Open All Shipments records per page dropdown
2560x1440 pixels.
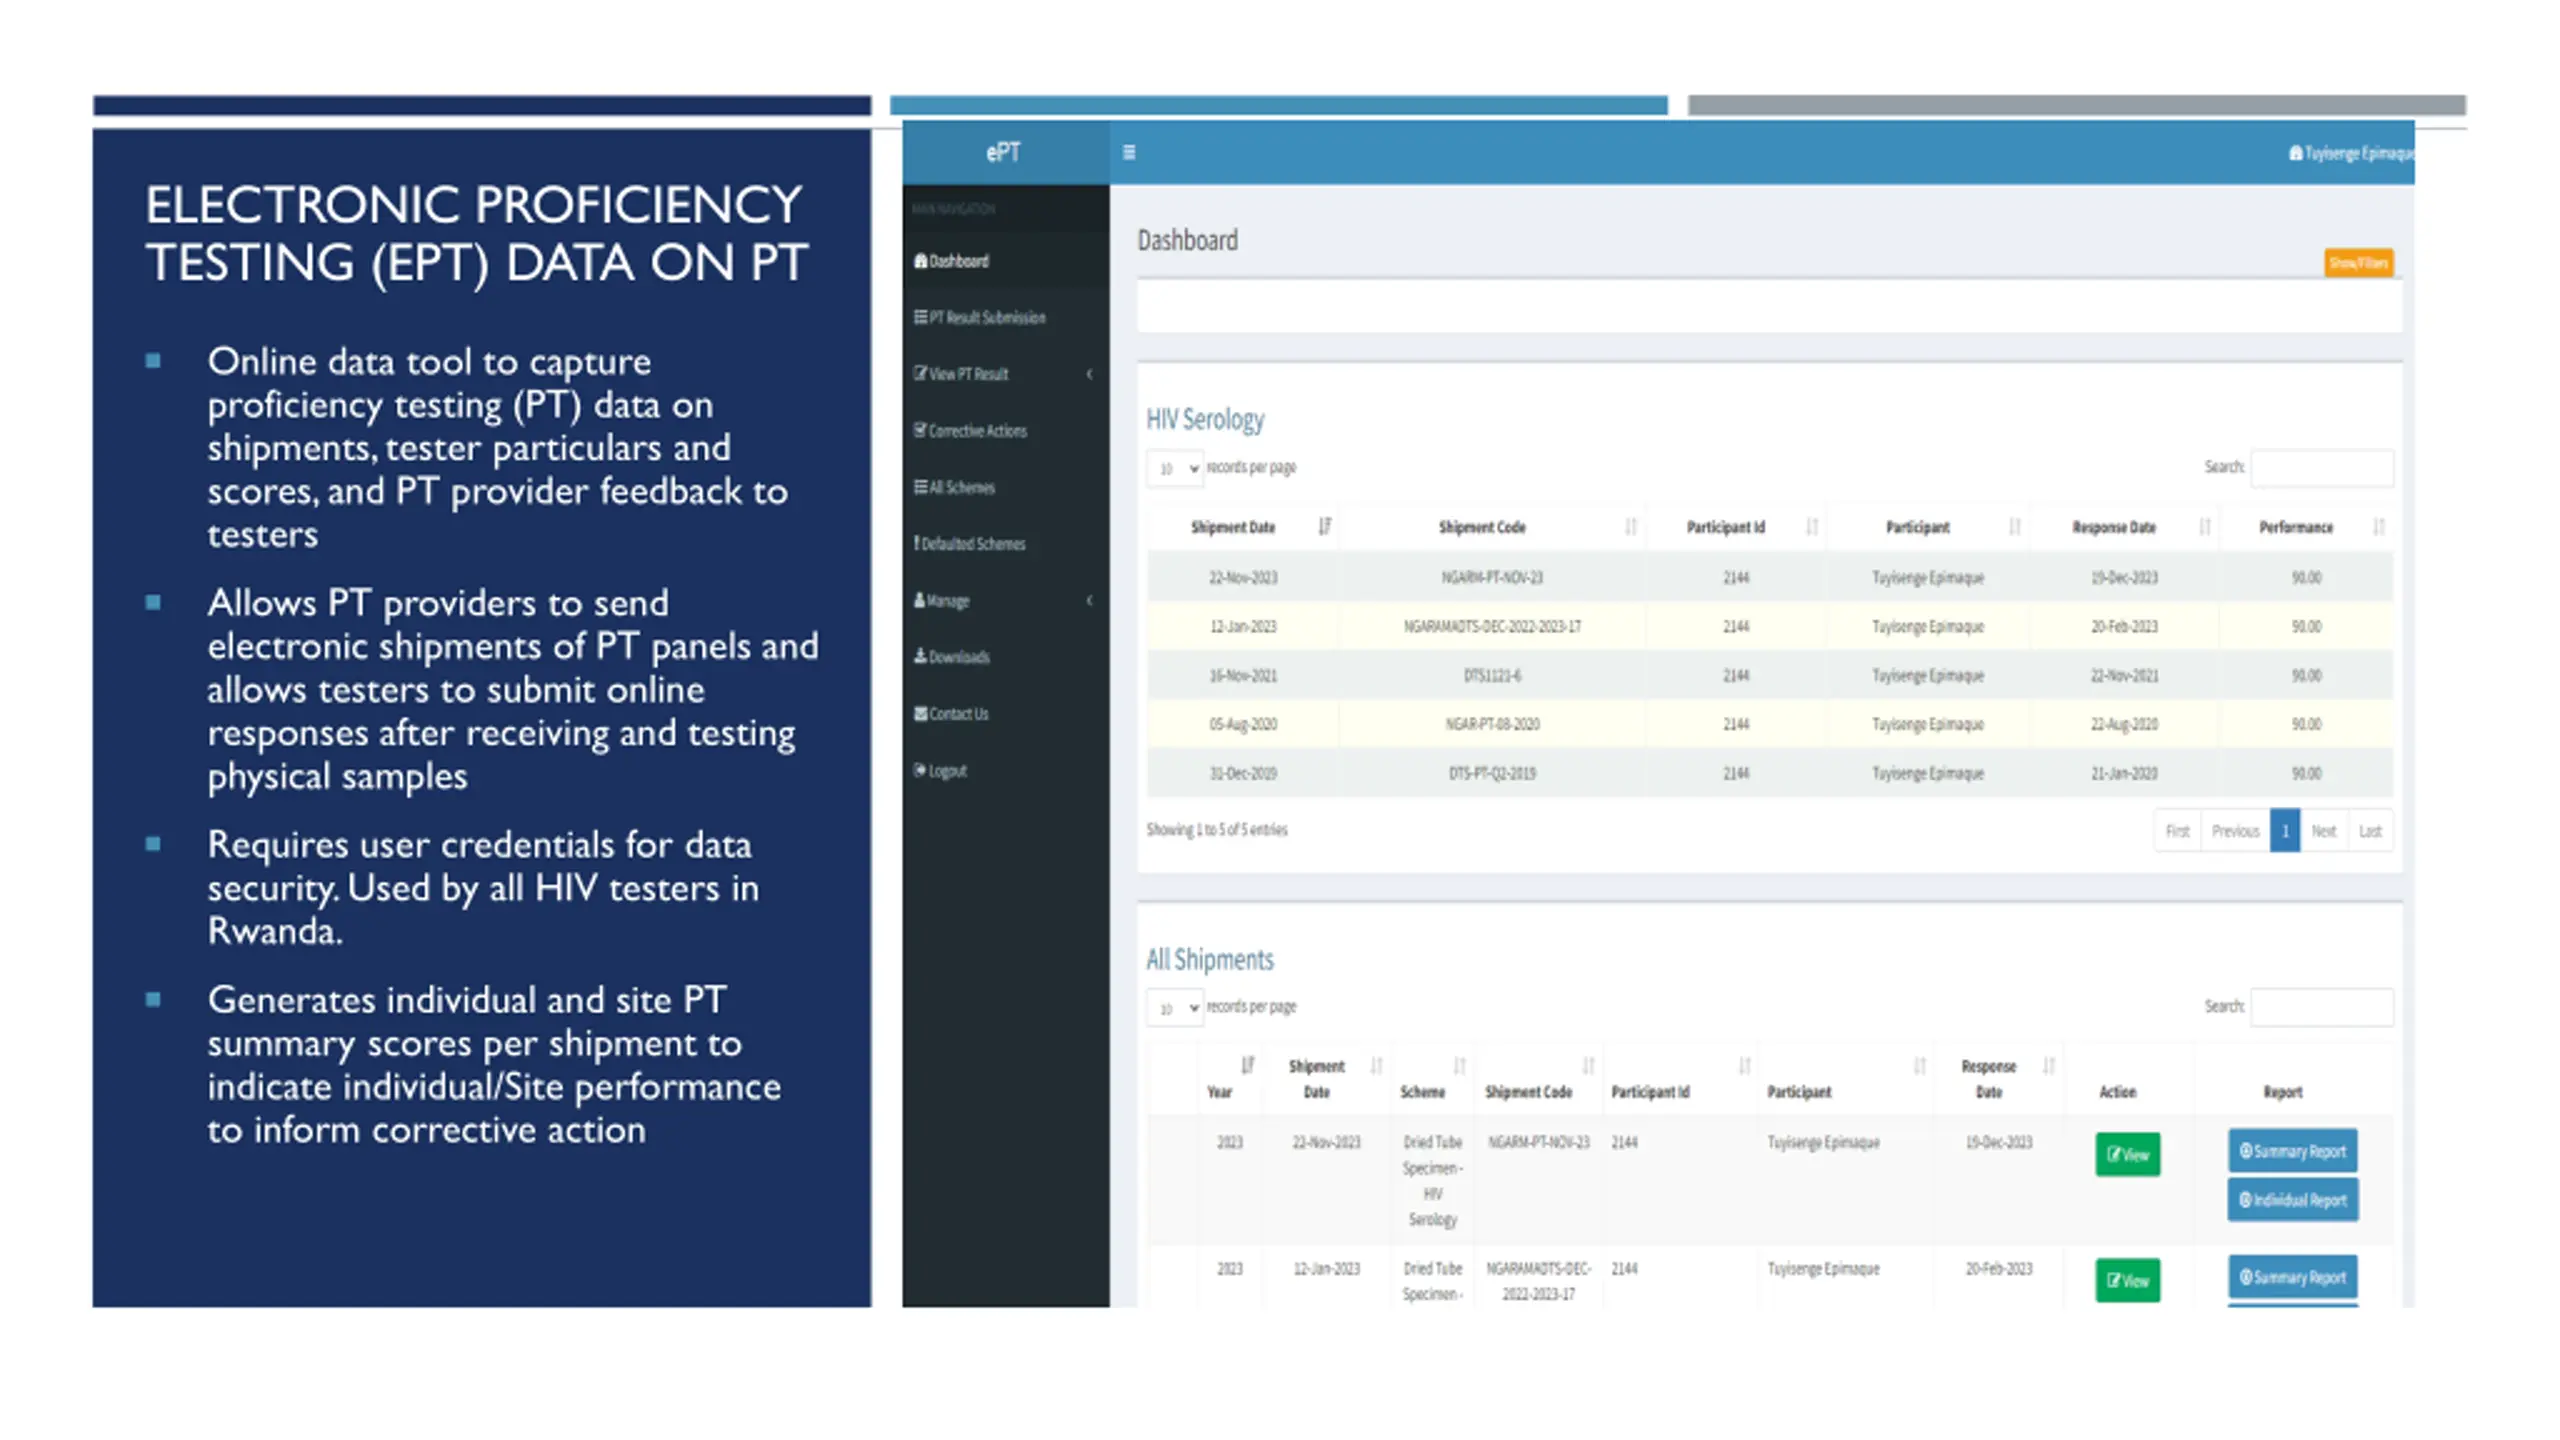tap(1174, 1008)
